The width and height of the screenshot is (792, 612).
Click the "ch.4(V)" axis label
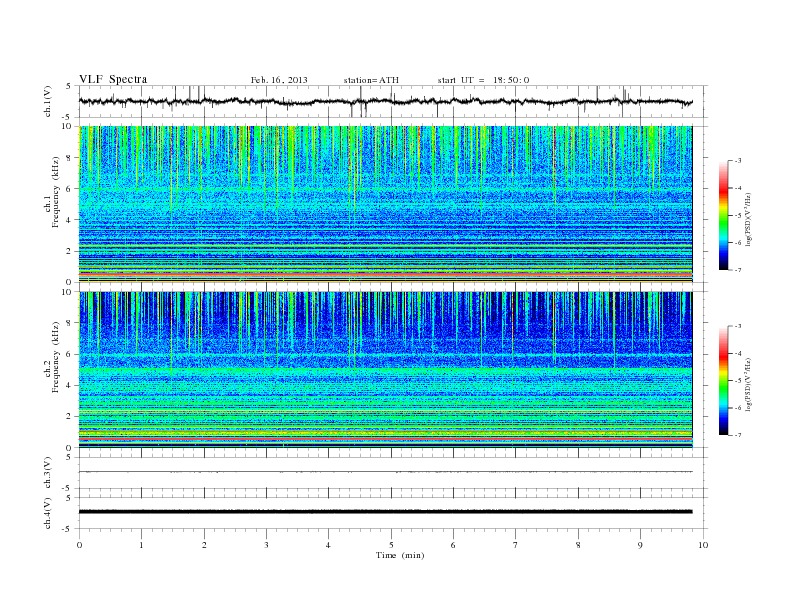click(48, 513)
